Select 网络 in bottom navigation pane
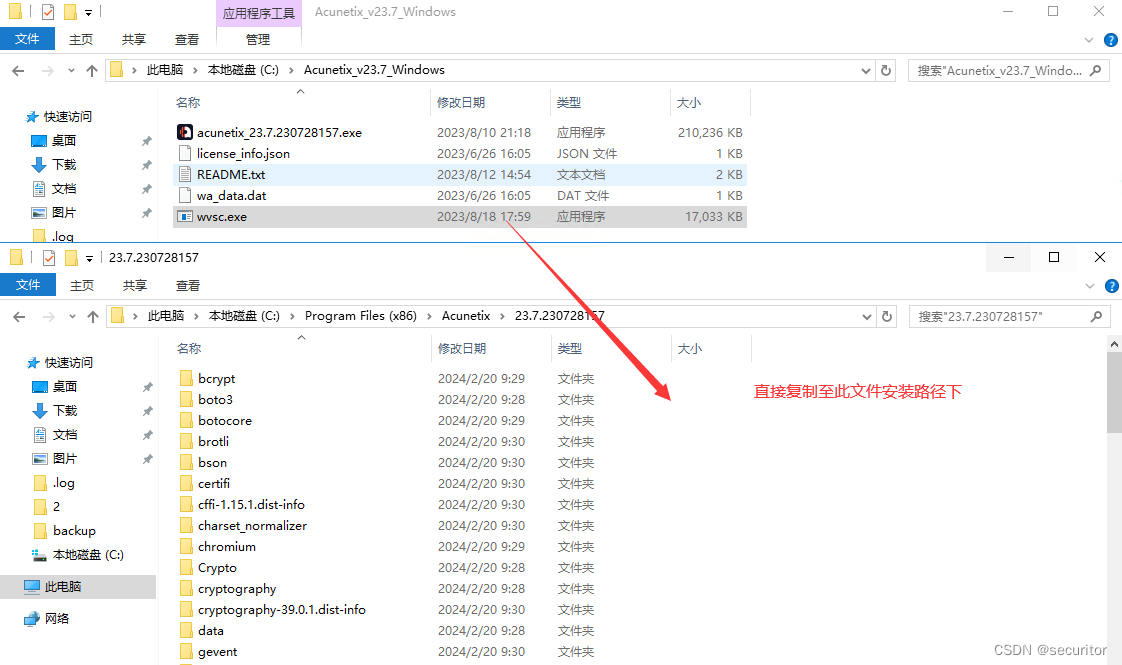 click(x=57, y=618)
